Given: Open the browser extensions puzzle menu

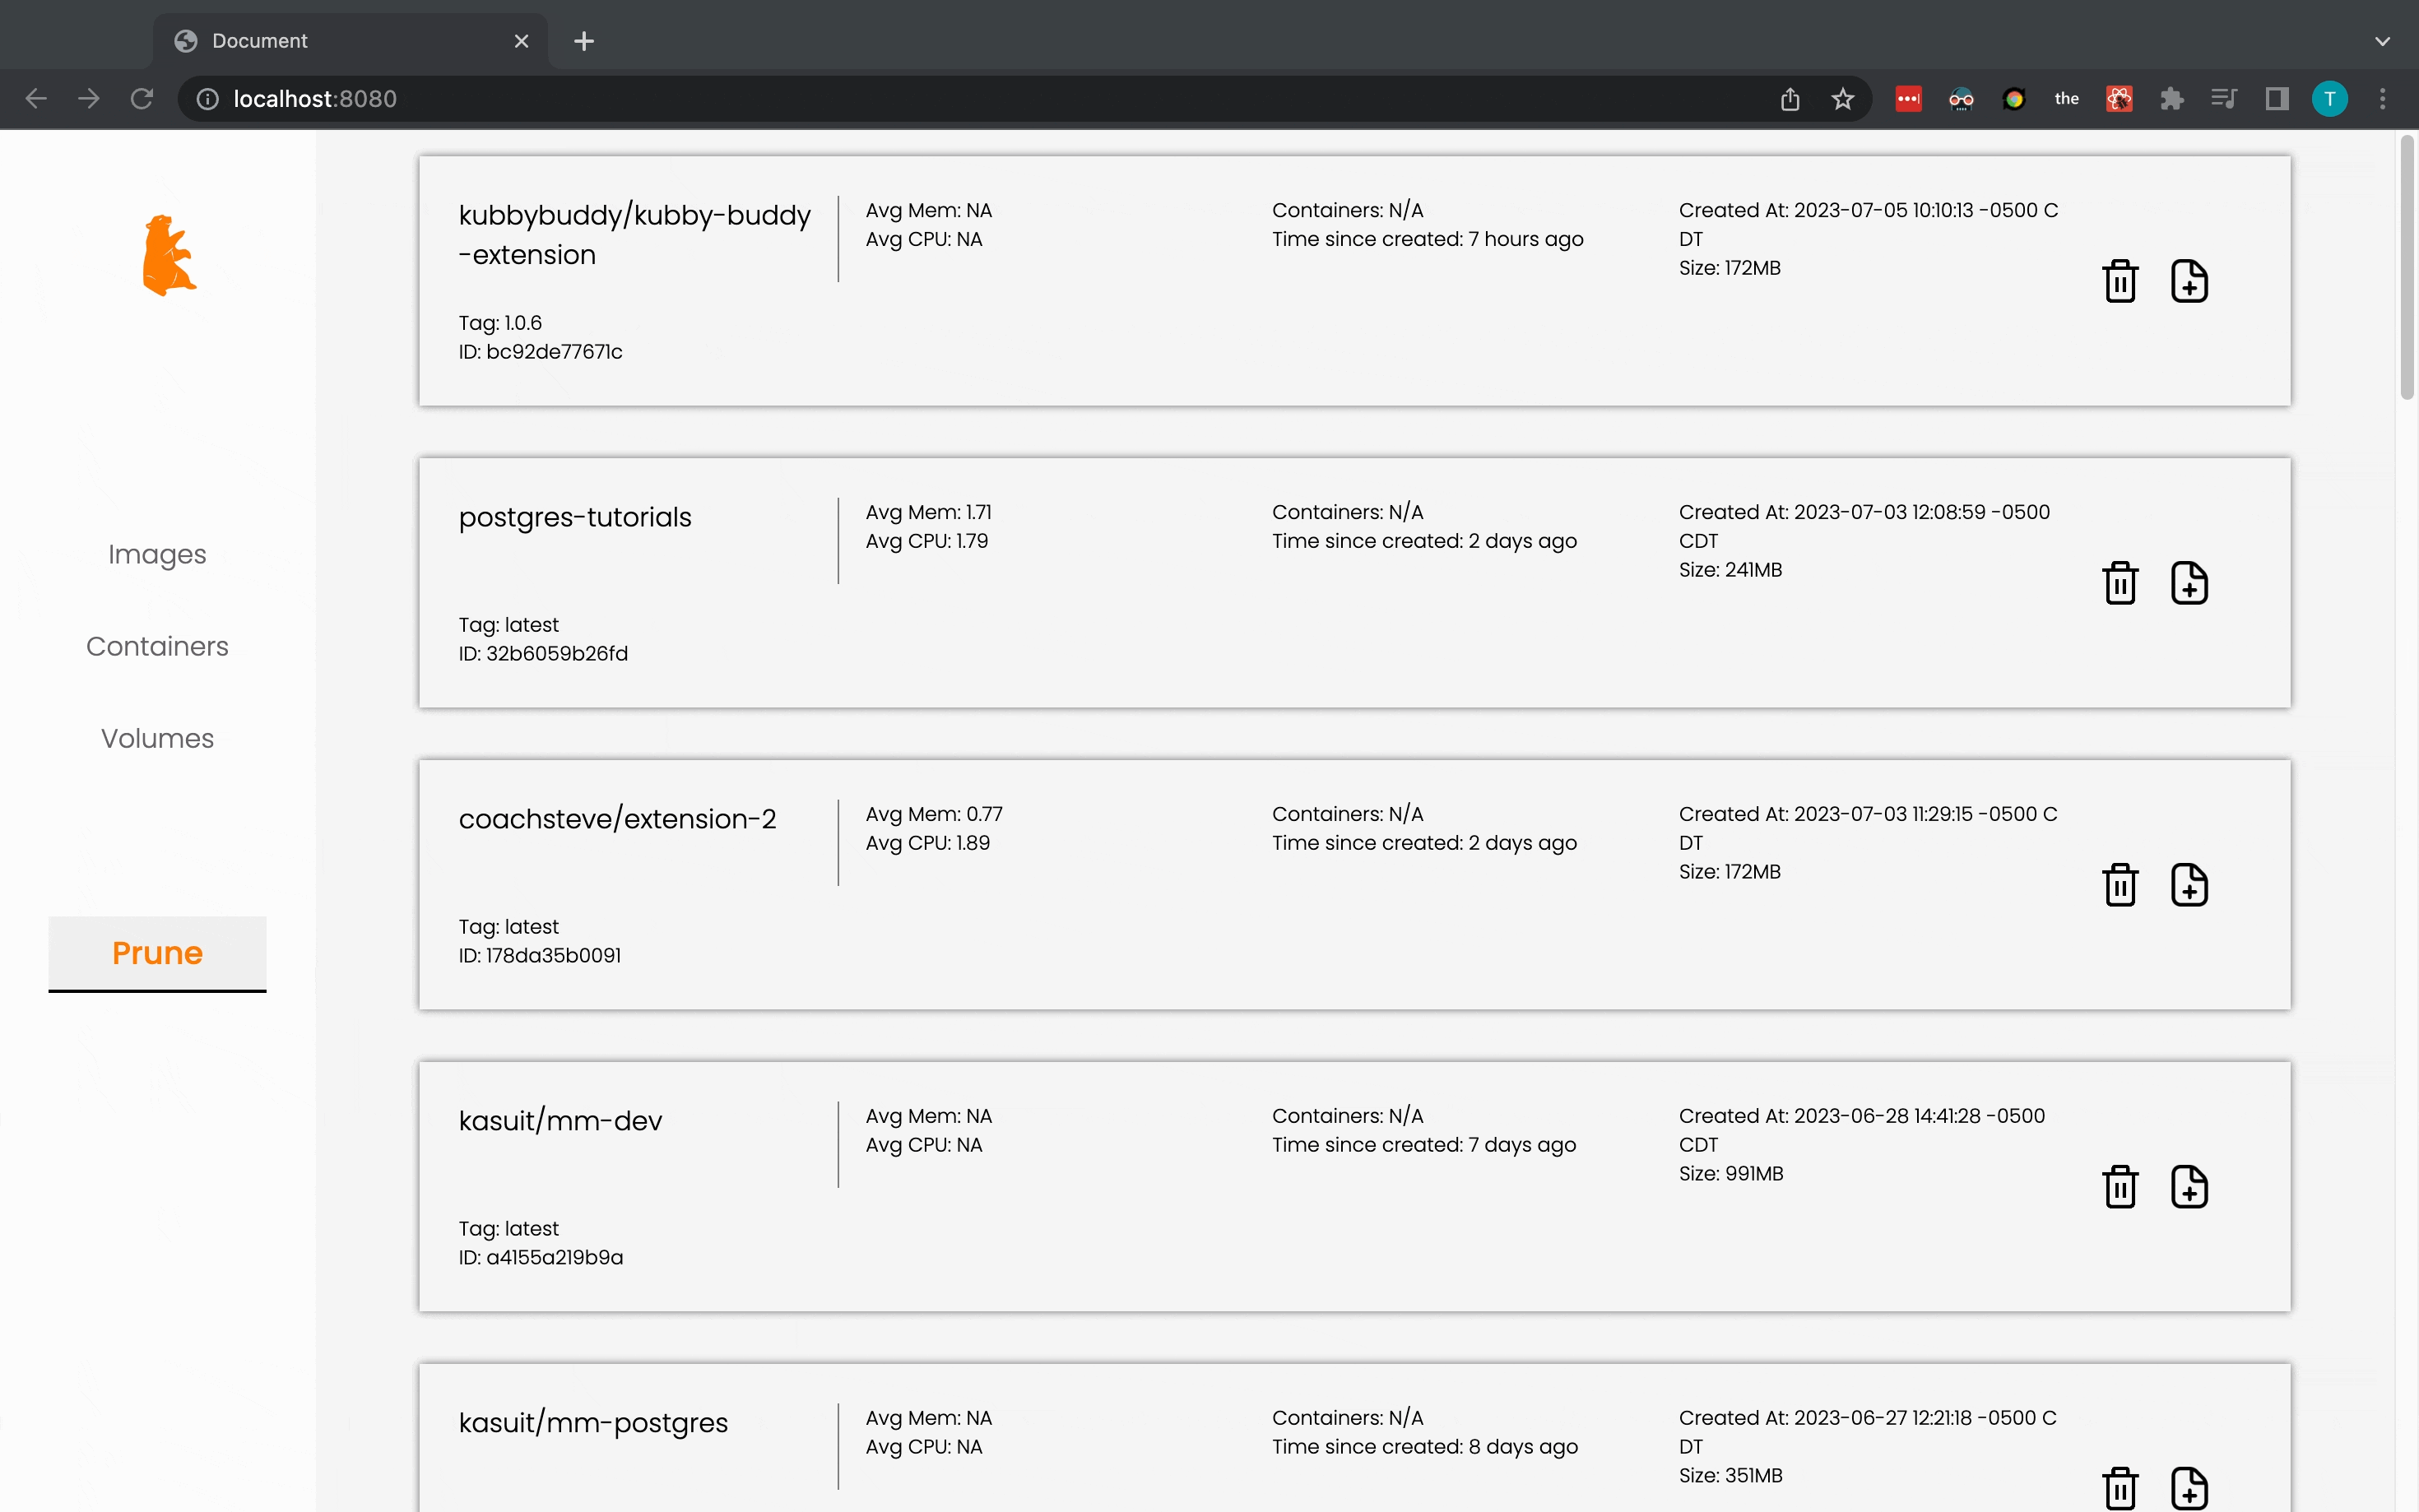Looking at the screenshot, I should 2171,98.
